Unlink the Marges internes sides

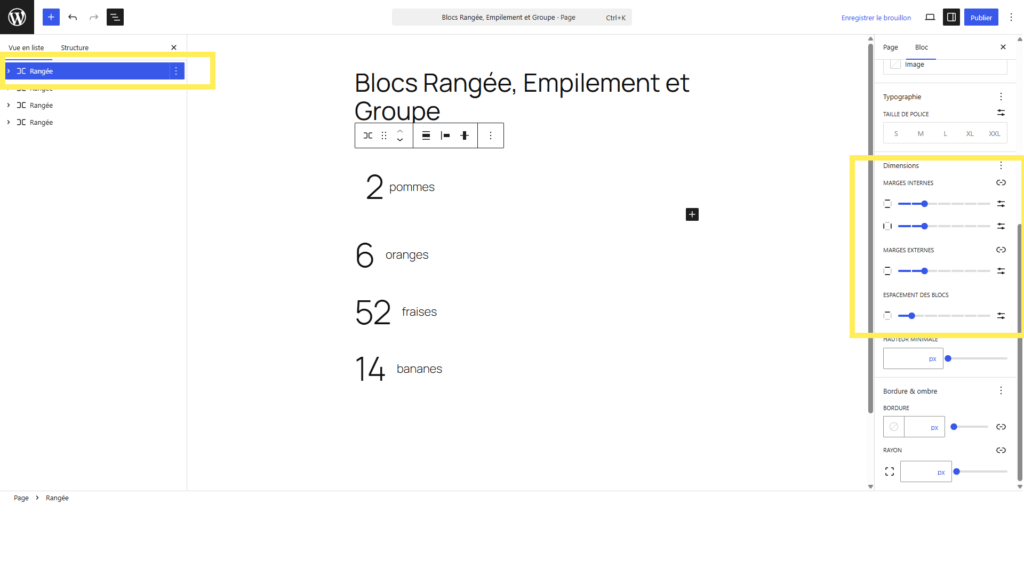click(1000, 183)
